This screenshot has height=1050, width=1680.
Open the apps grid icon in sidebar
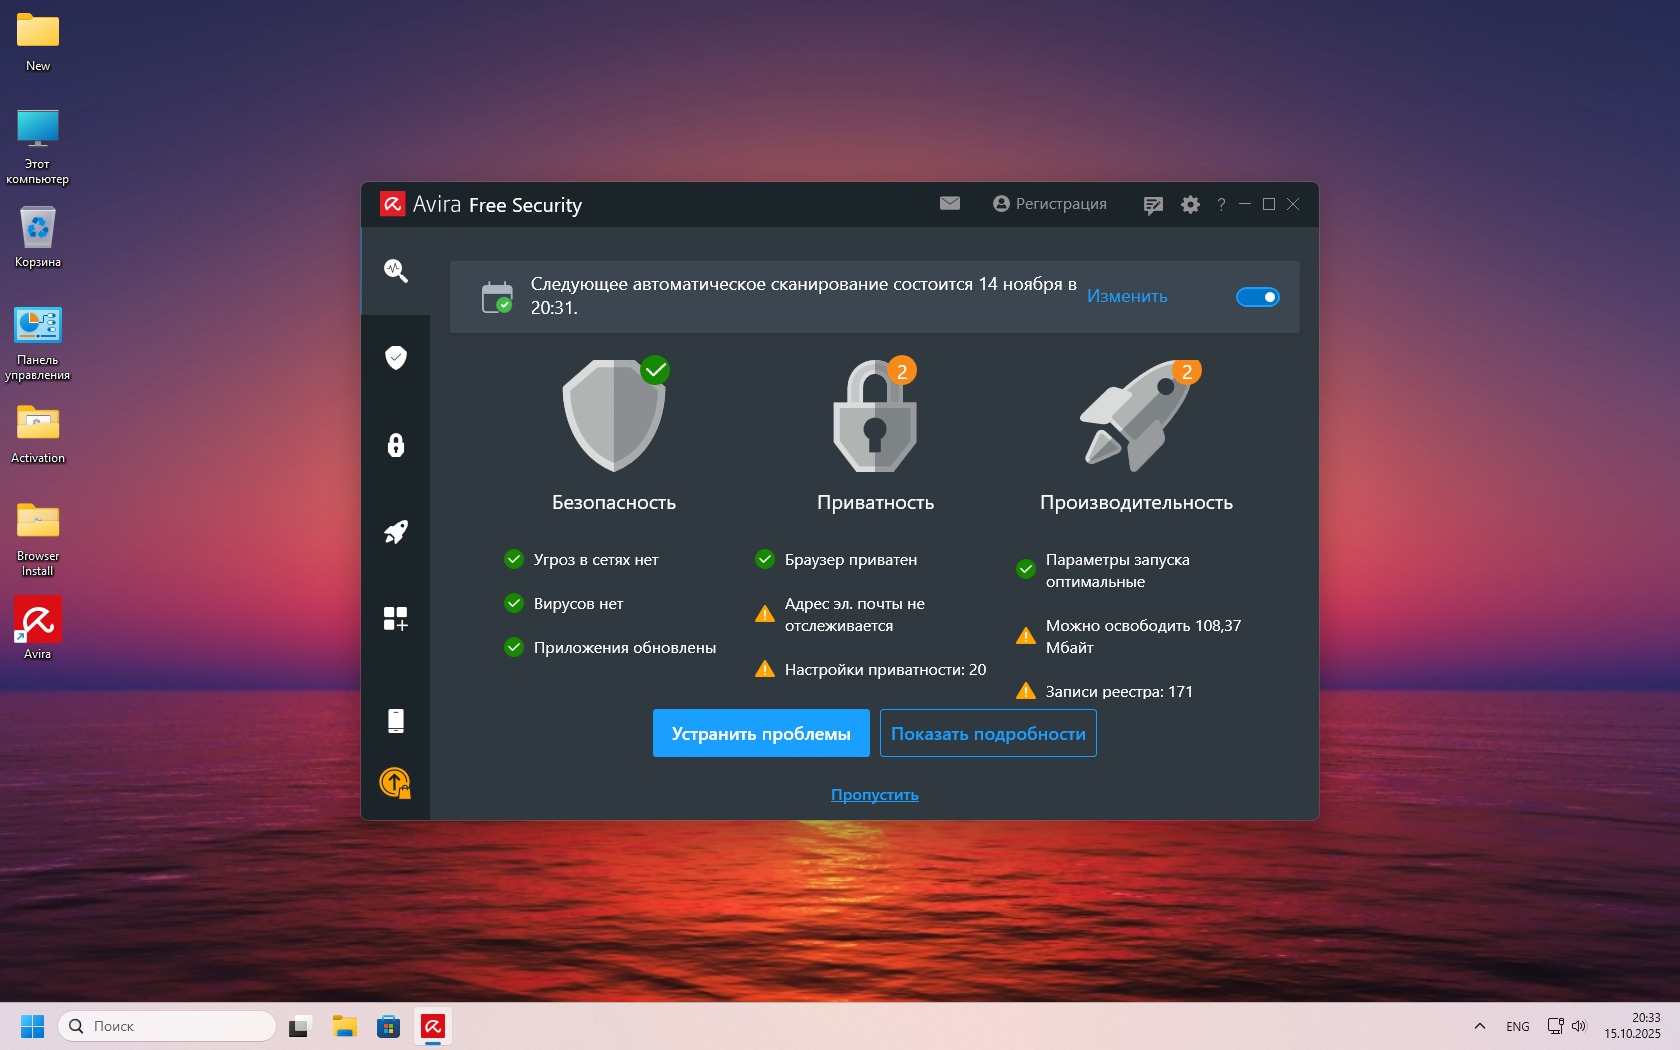tap(396, 619)
